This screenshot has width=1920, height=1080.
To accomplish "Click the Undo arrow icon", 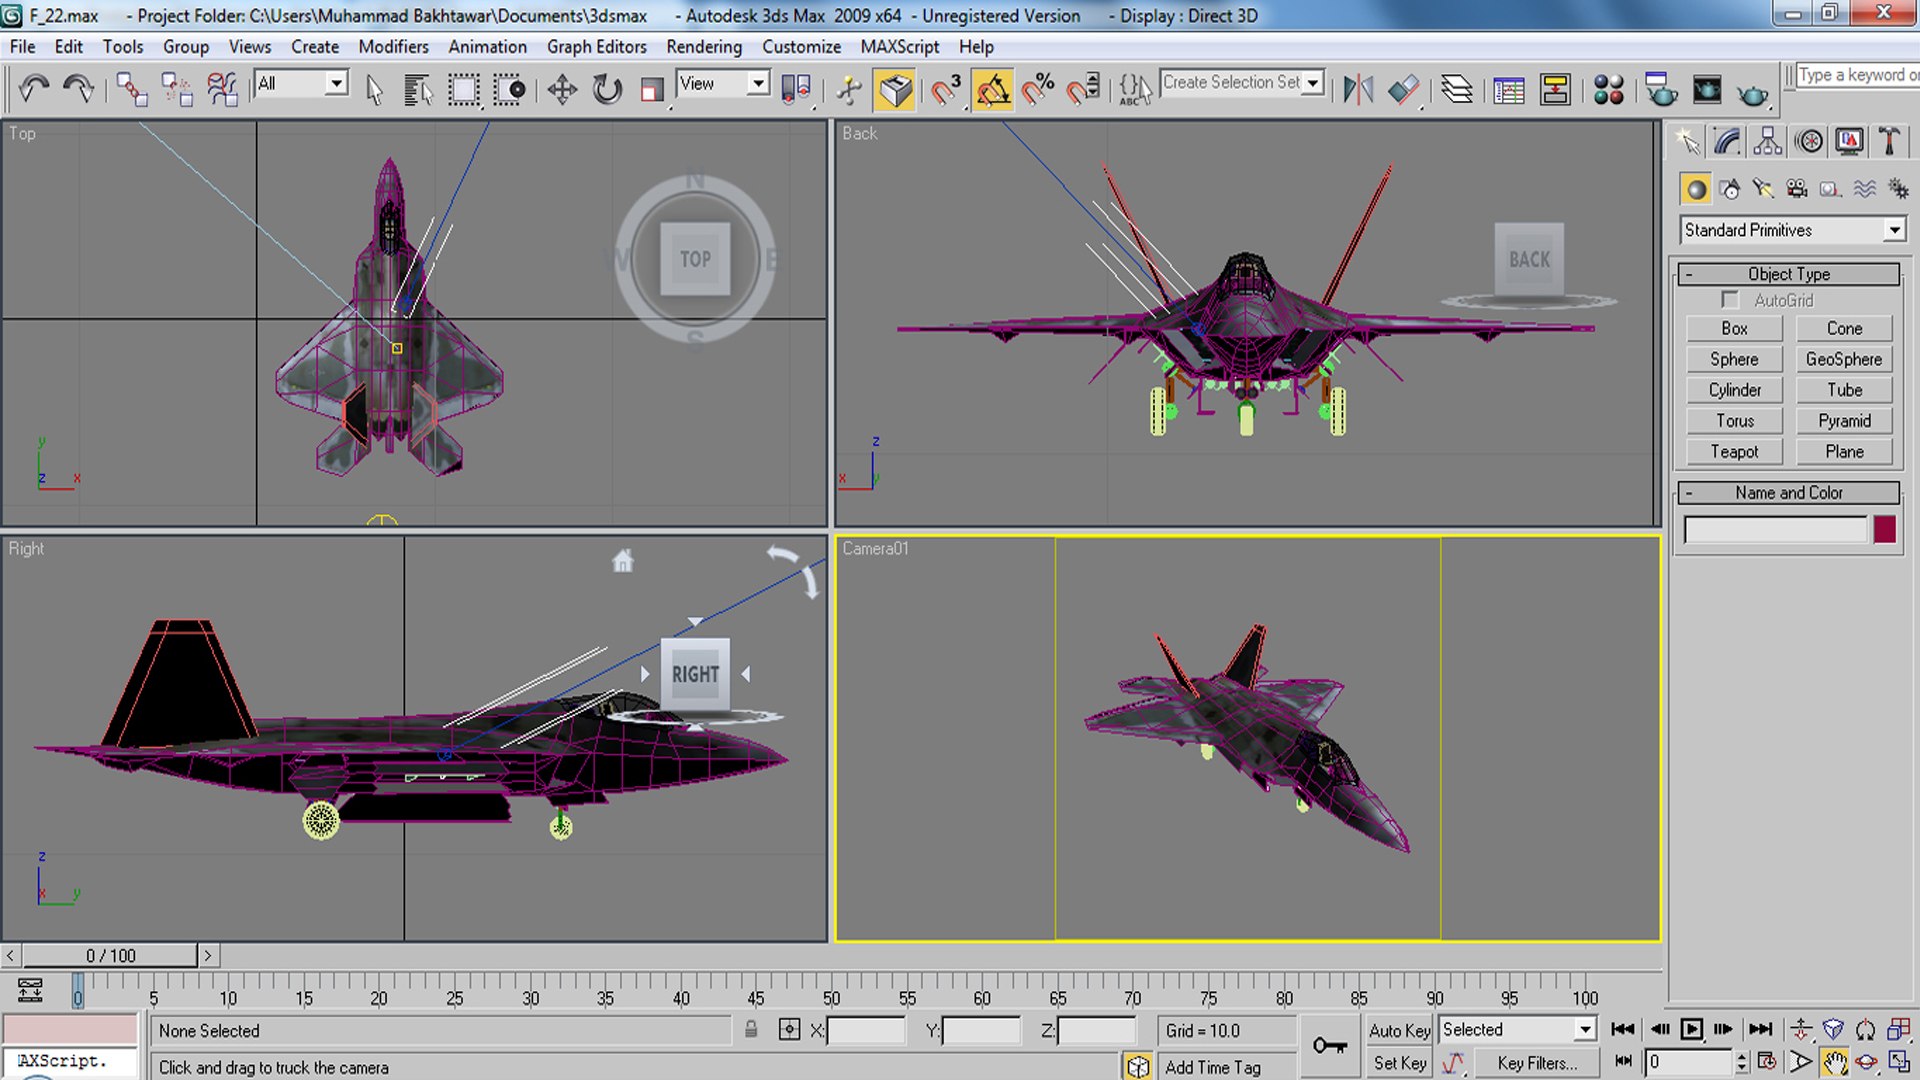I will click(33, 89).
